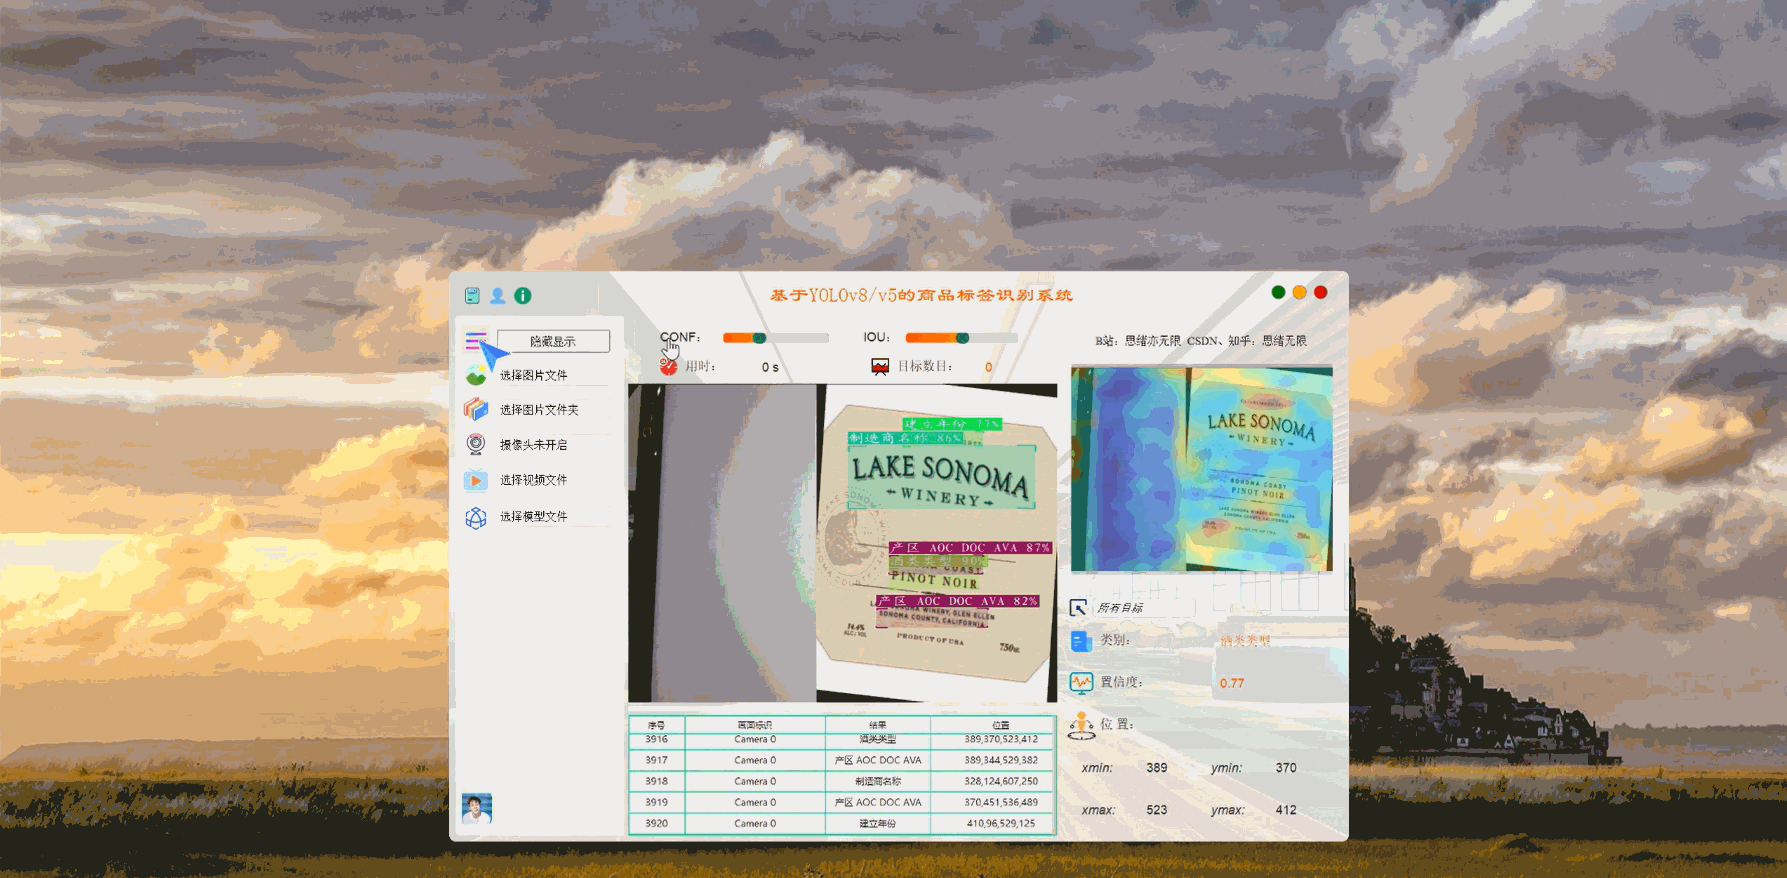The image size is (1787, 878).
Task: Click the red window close dot
Action: [x=1320, y=292]
